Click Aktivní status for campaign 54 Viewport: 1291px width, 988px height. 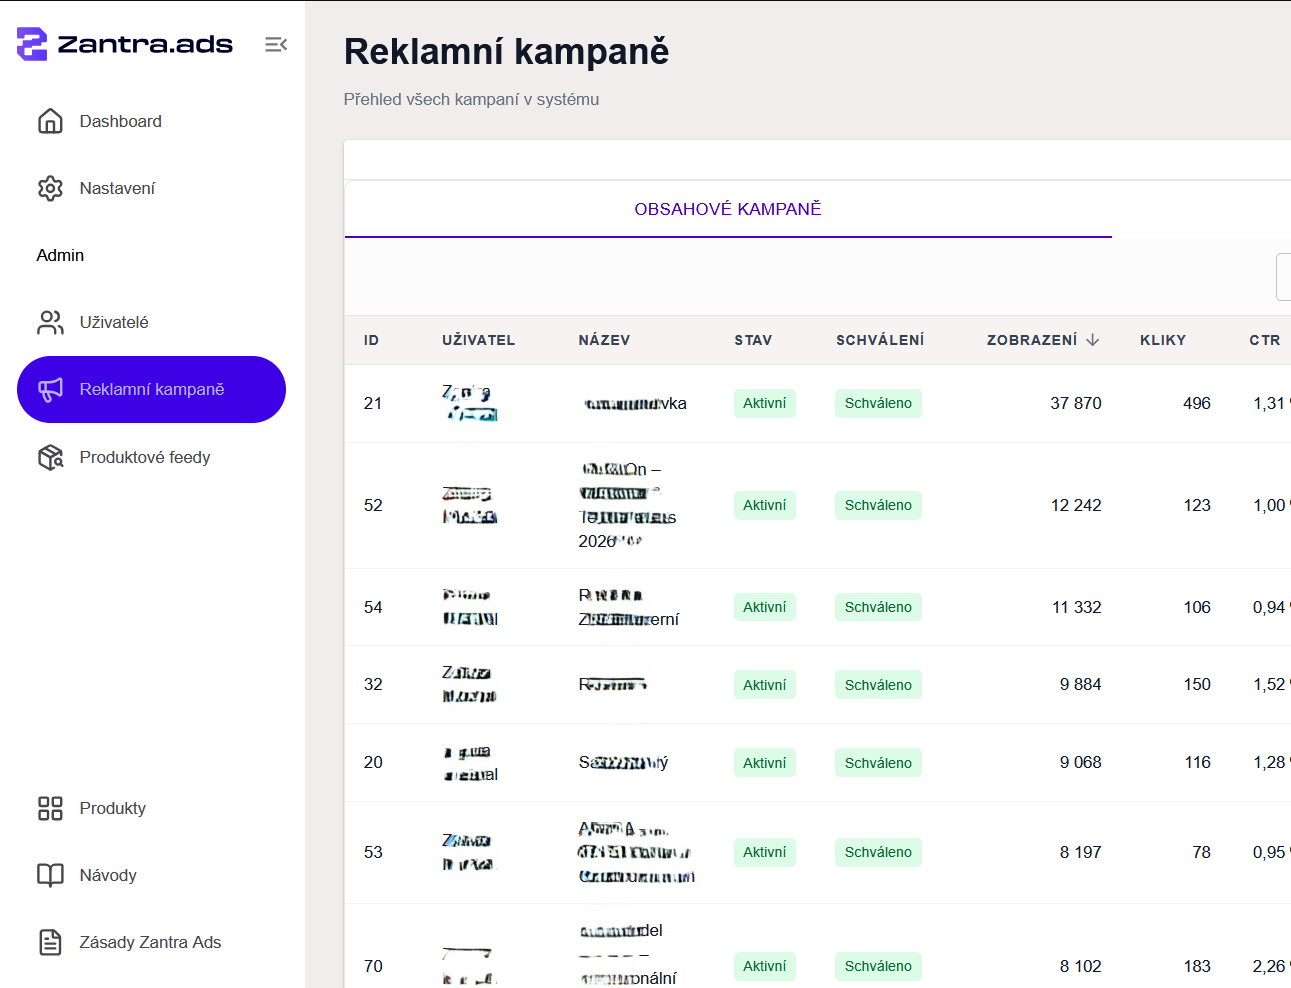click(x=765, y=607)
